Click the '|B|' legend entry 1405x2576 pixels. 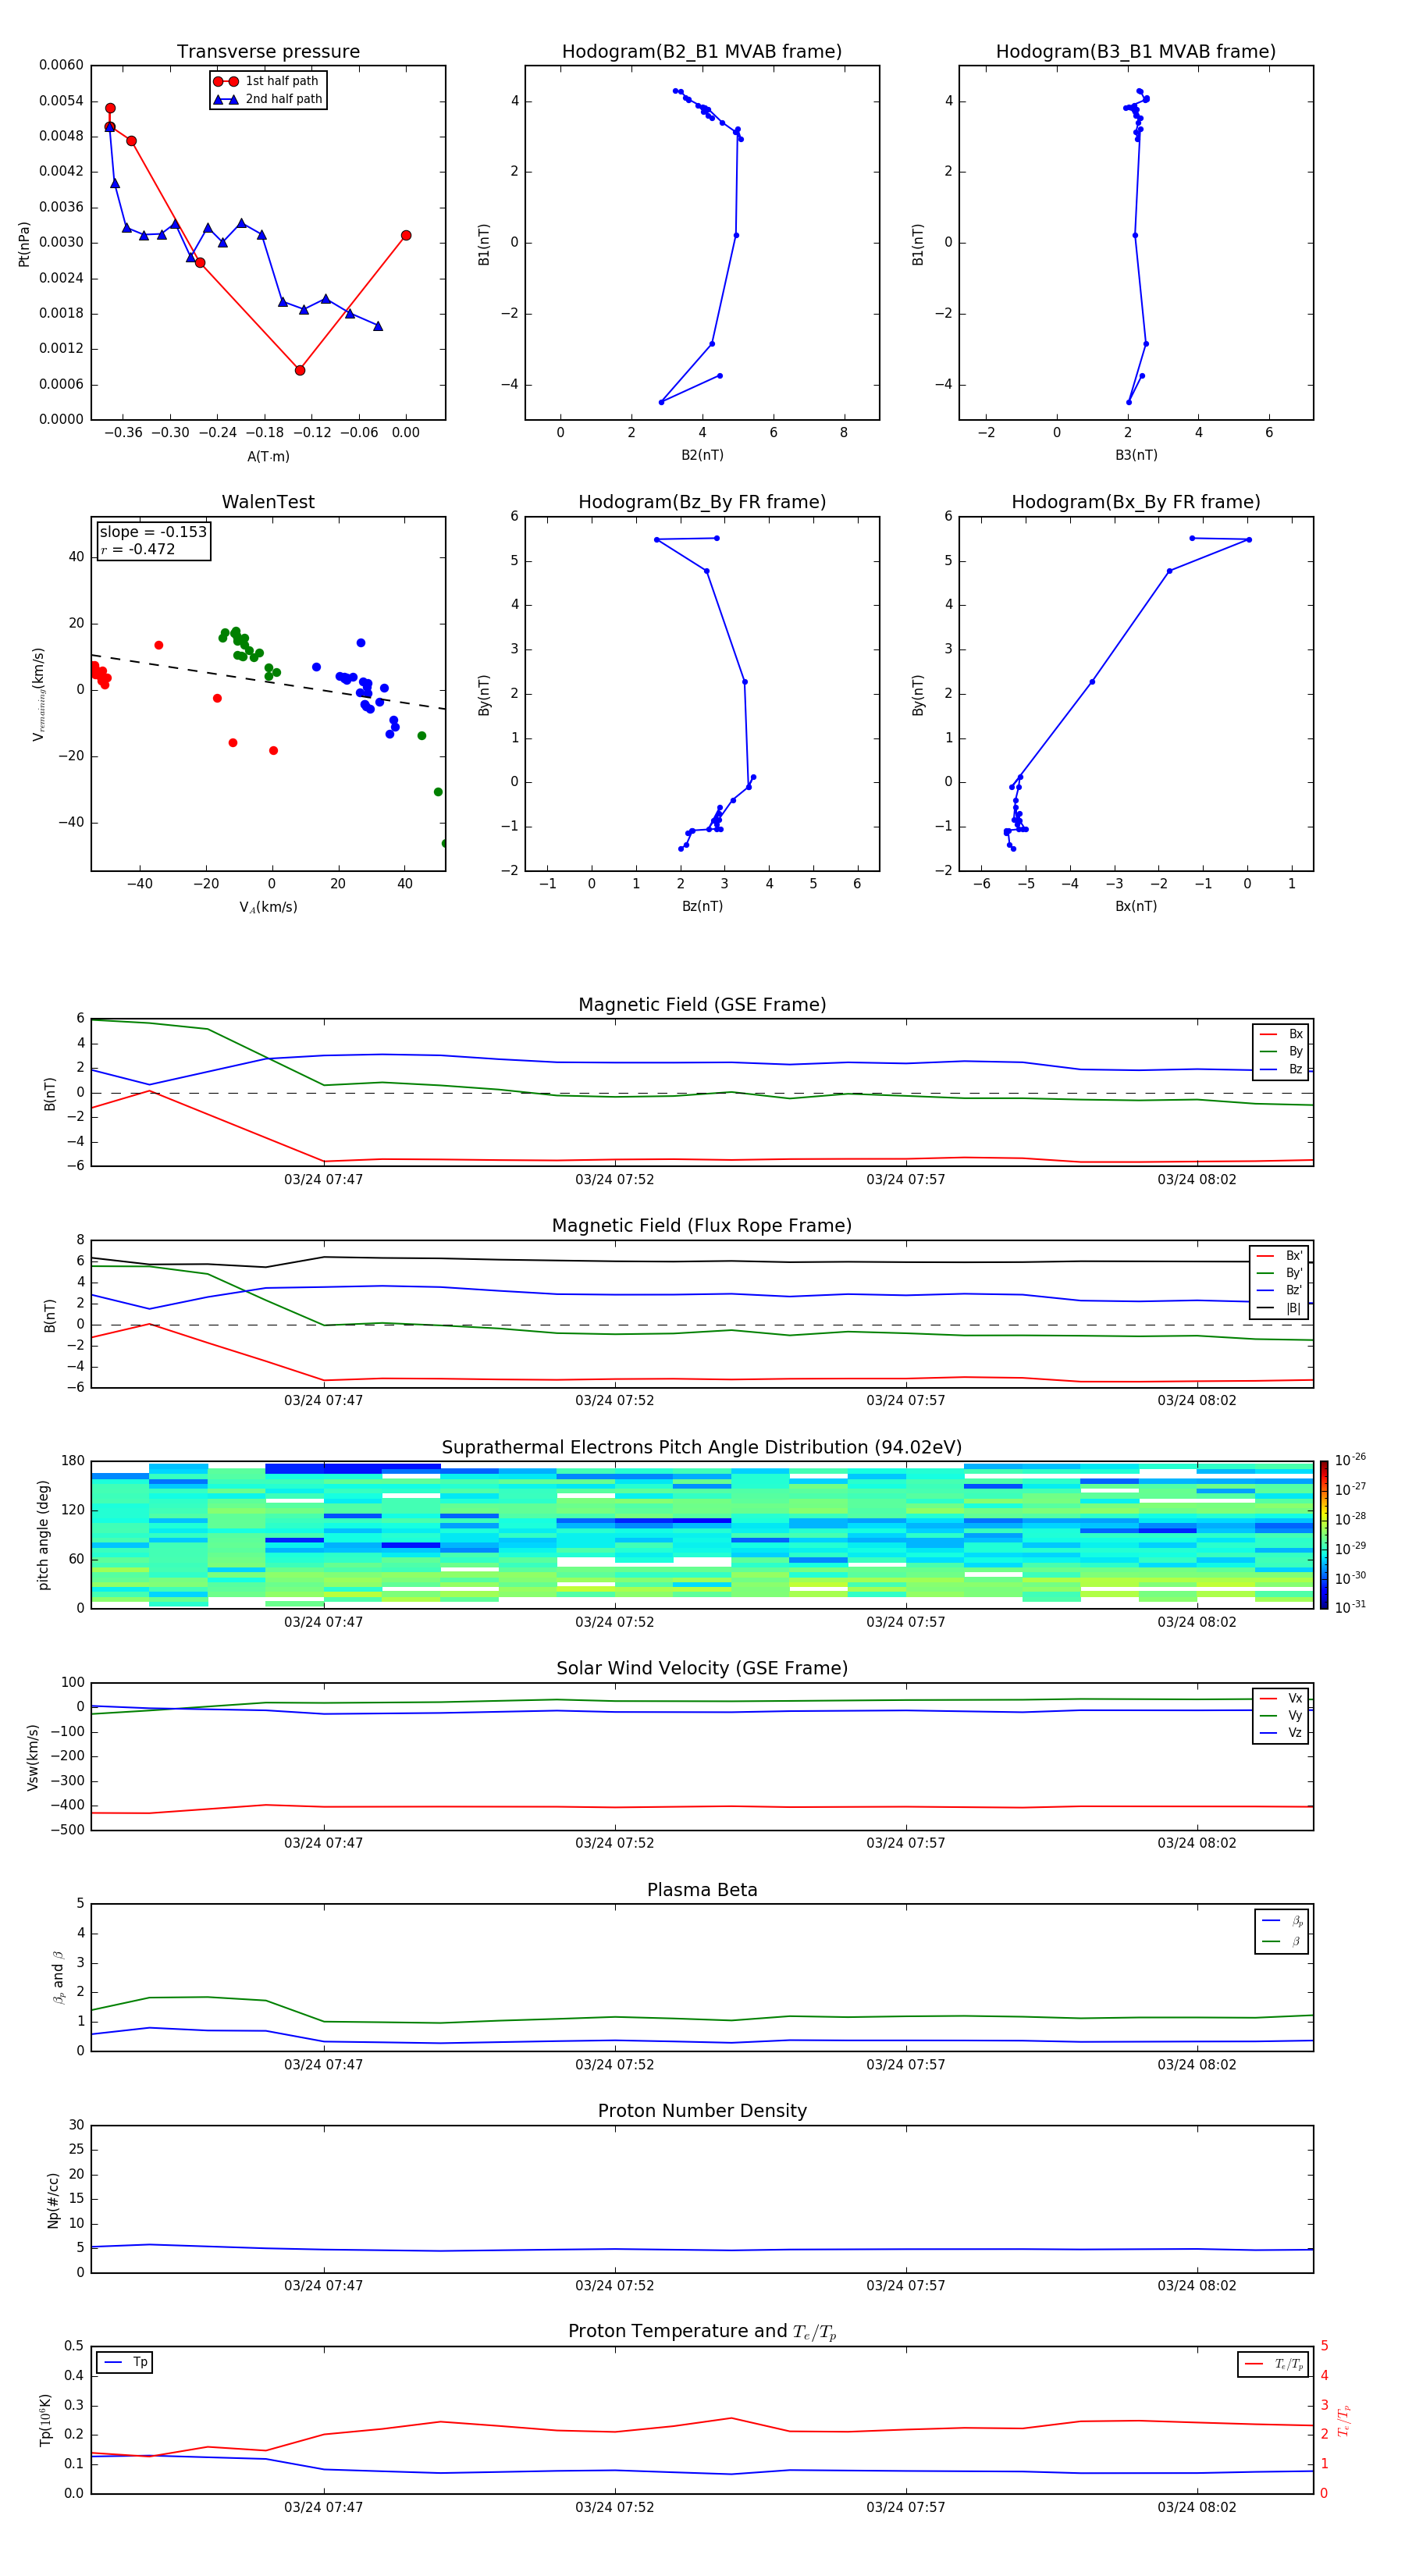1279,1308
